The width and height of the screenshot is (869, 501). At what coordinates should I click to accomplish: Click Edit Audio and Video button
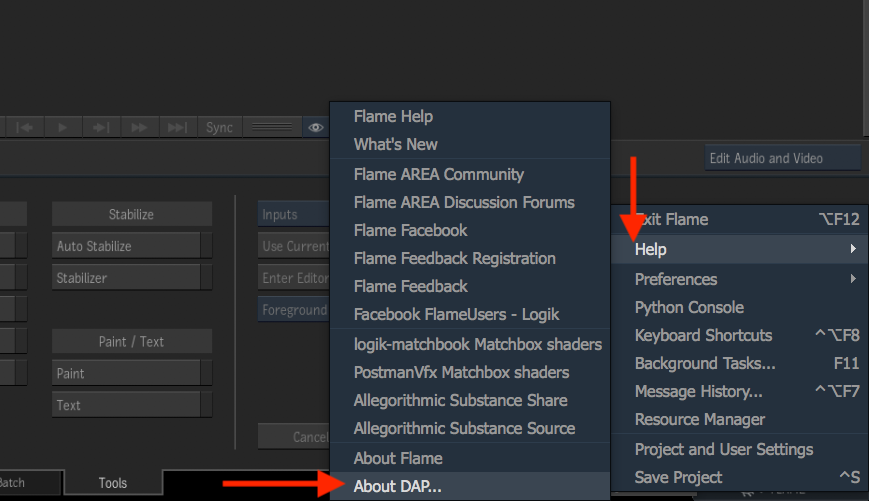tap(783, 159)
